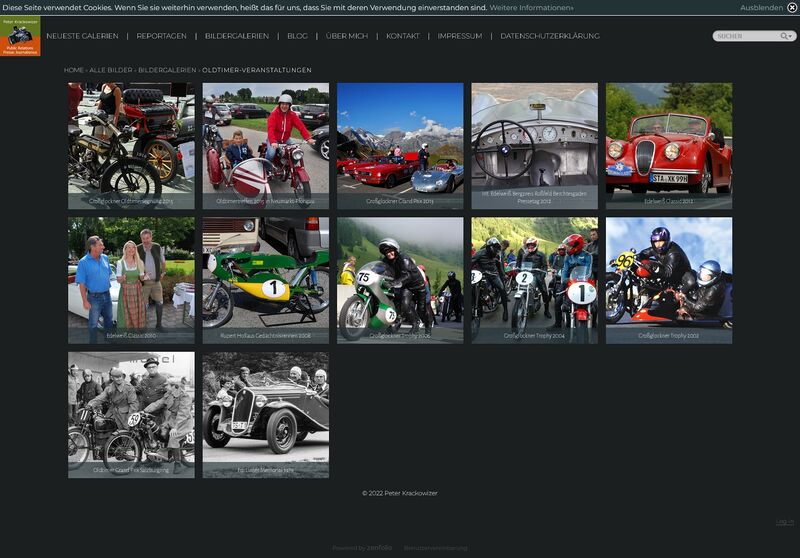Click the Ausblenden link in cookie banner
This screenshot has width=800, height=558.
(761, 8)
